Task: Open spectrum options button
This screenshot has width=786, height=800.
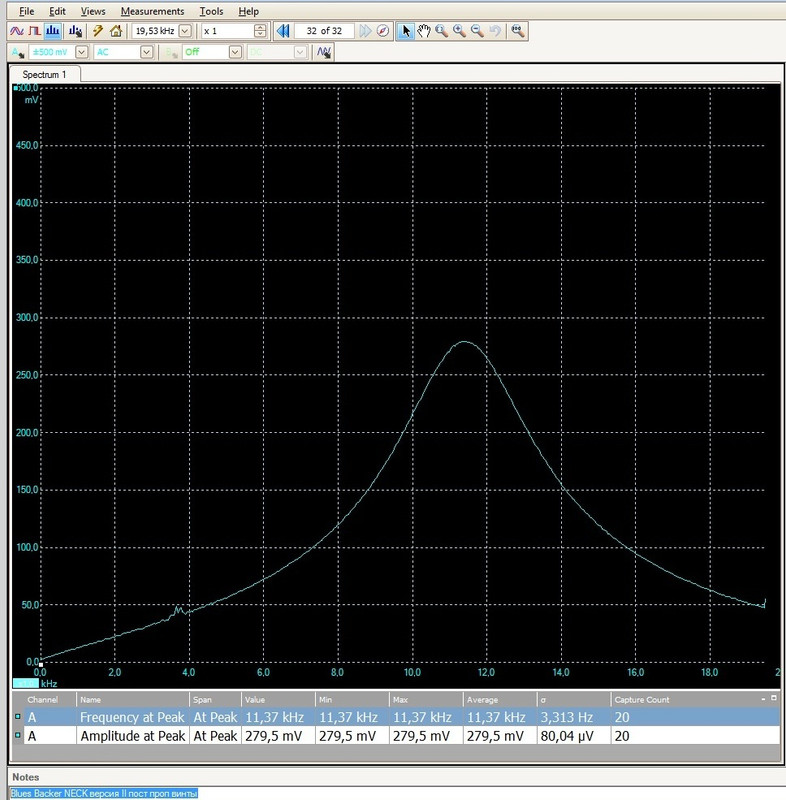Action: pos(75,31)
